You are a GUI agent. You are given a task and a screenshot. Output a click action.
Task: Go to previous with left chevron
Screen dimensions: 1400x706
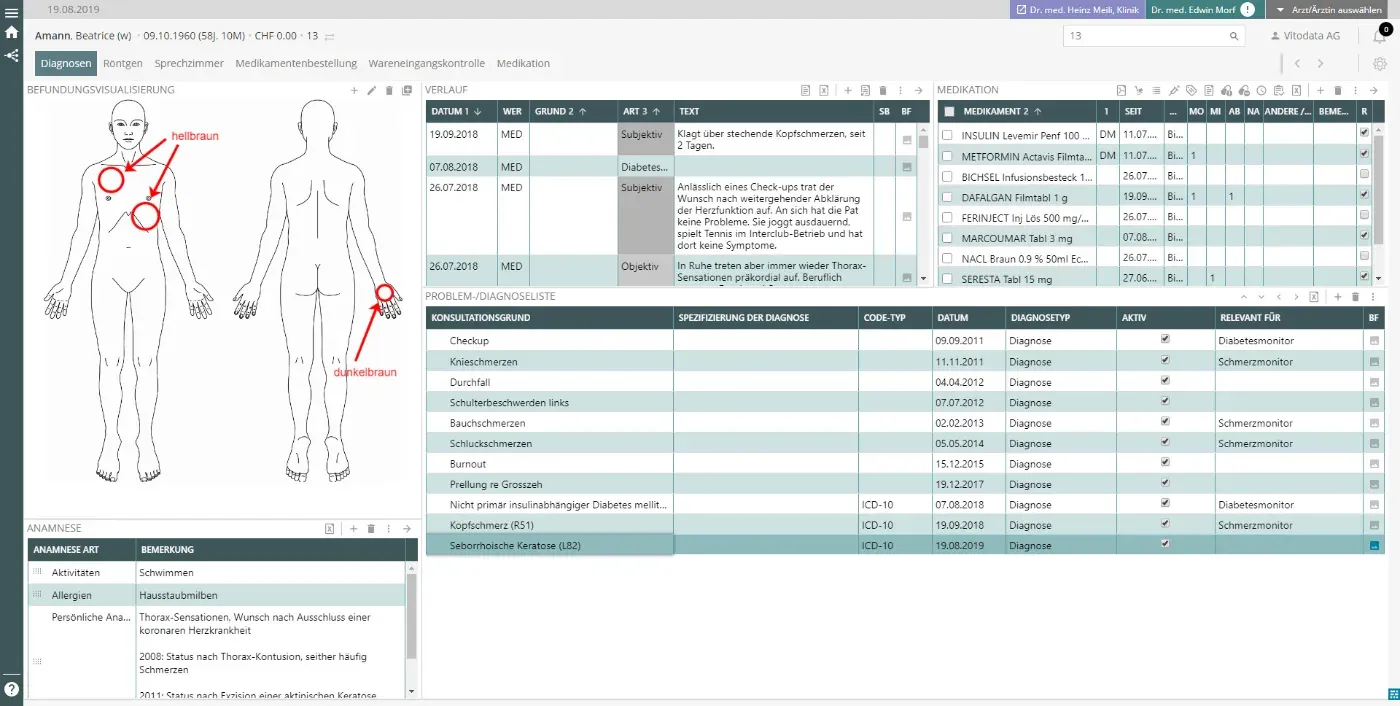[x=1297, y=64]
